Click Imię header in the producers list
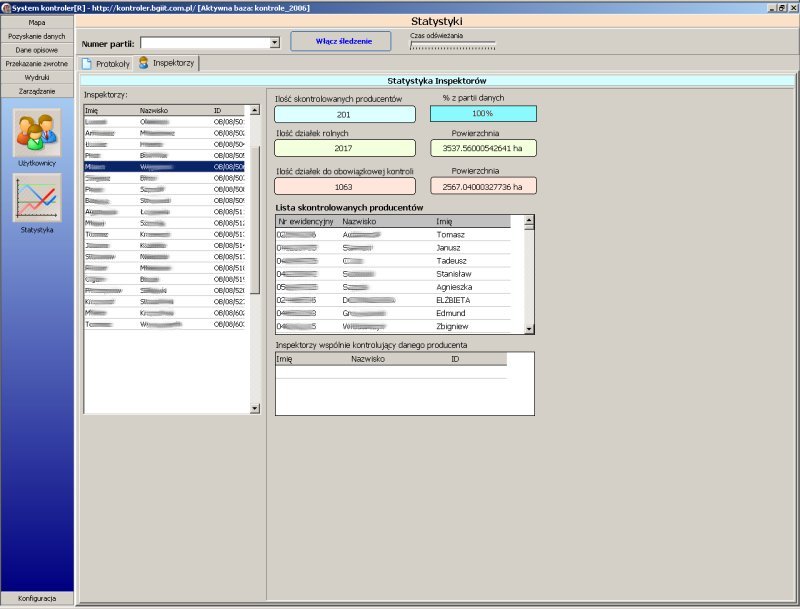 tap(472, 221)
